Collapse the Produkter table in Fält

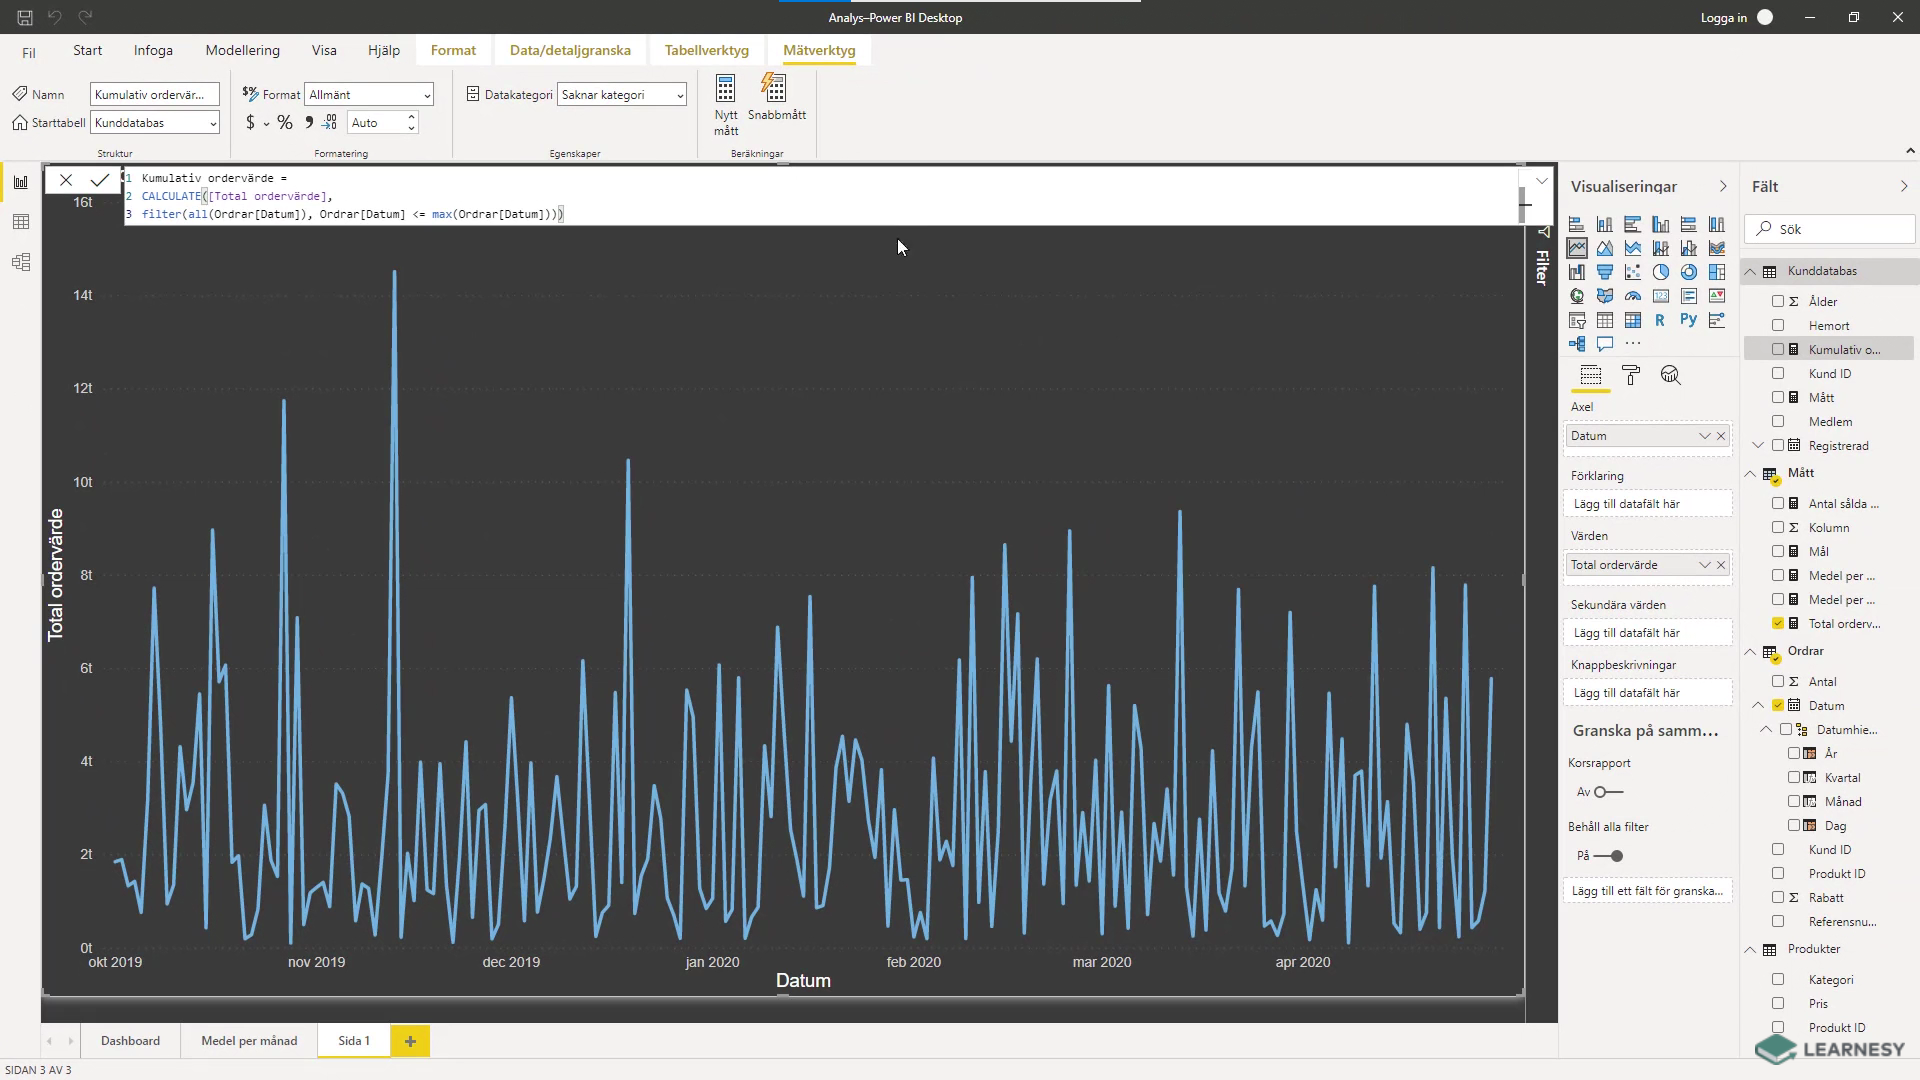(1750, 949)
